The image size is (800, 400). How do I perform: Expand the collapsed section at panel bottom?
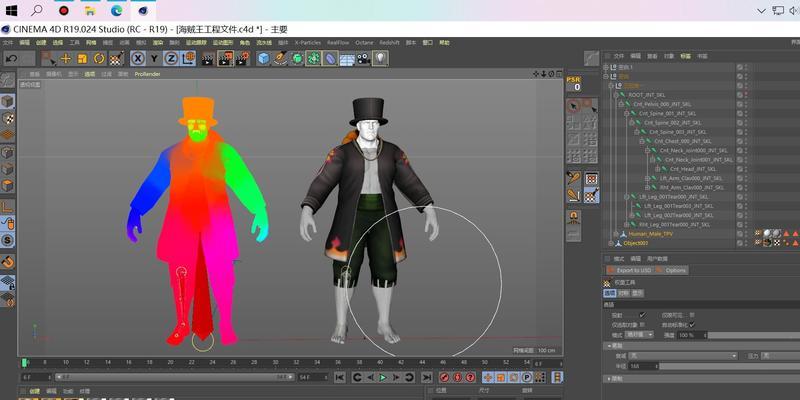609,379
